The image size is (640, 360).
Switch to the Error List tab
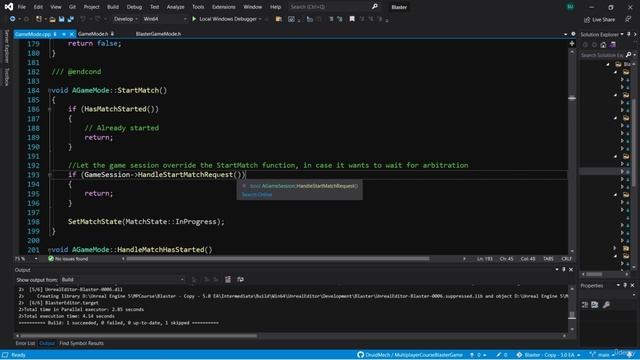click(25, 343)
